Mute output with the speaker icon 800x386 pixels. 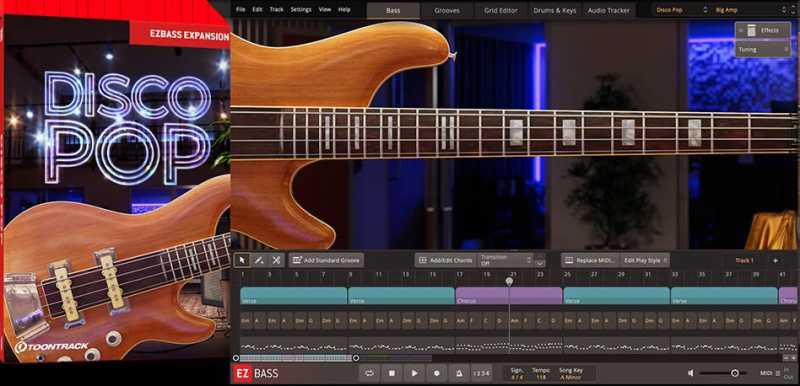[690, 373]
